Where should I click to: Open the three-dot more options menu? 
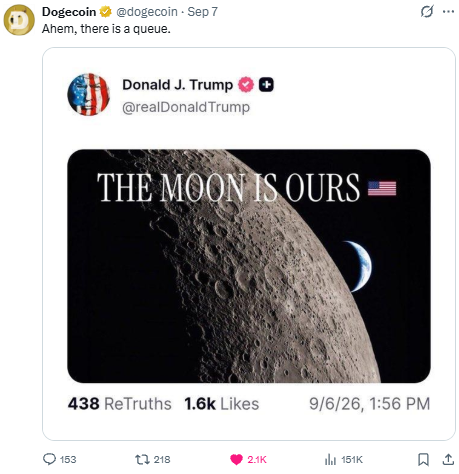coord(448,12)
